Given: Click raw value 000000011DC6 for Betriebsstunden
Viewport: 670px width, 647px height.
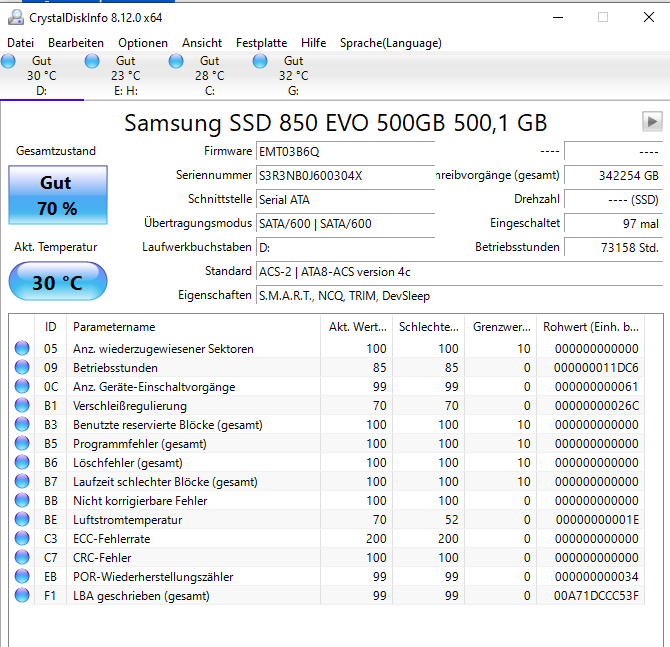Looking at the screenshot, I should point(596,368).
